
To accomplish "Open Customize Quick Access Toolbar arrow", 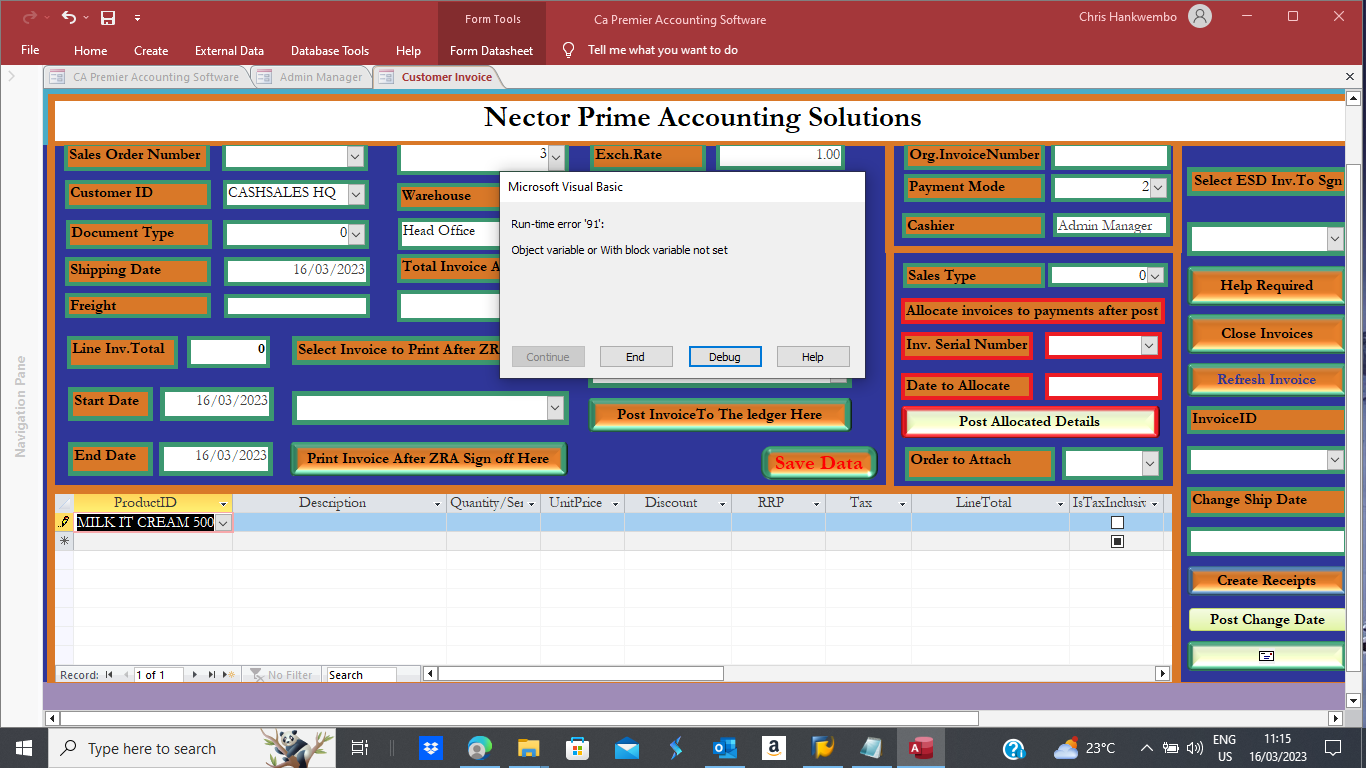I will click(x=137, y=18).
